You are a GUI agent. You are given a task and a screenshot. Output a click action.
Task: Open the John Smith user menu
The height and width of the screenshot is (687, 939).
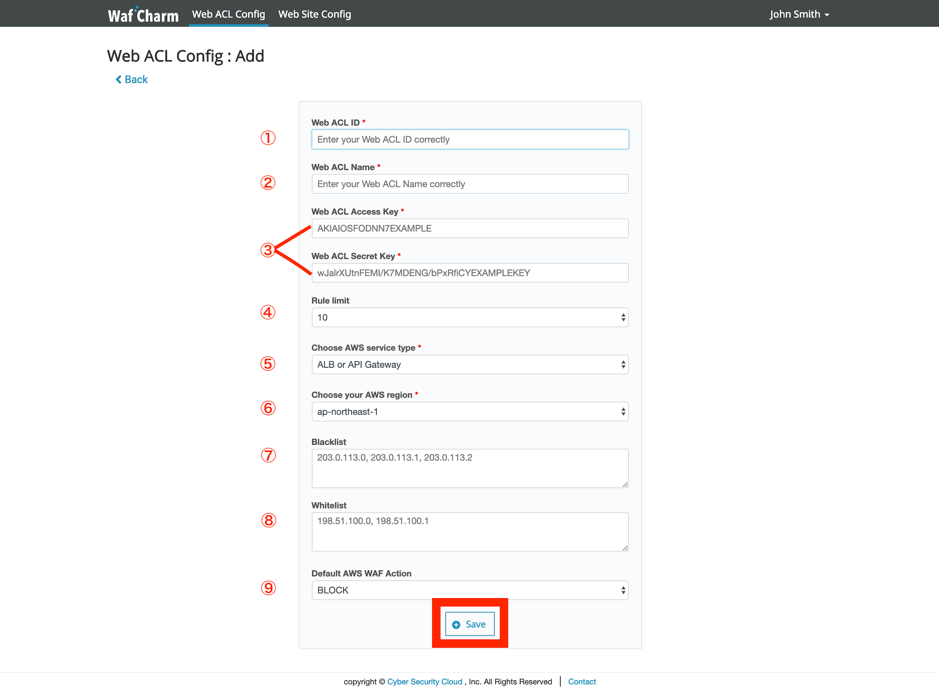point(799,14)
